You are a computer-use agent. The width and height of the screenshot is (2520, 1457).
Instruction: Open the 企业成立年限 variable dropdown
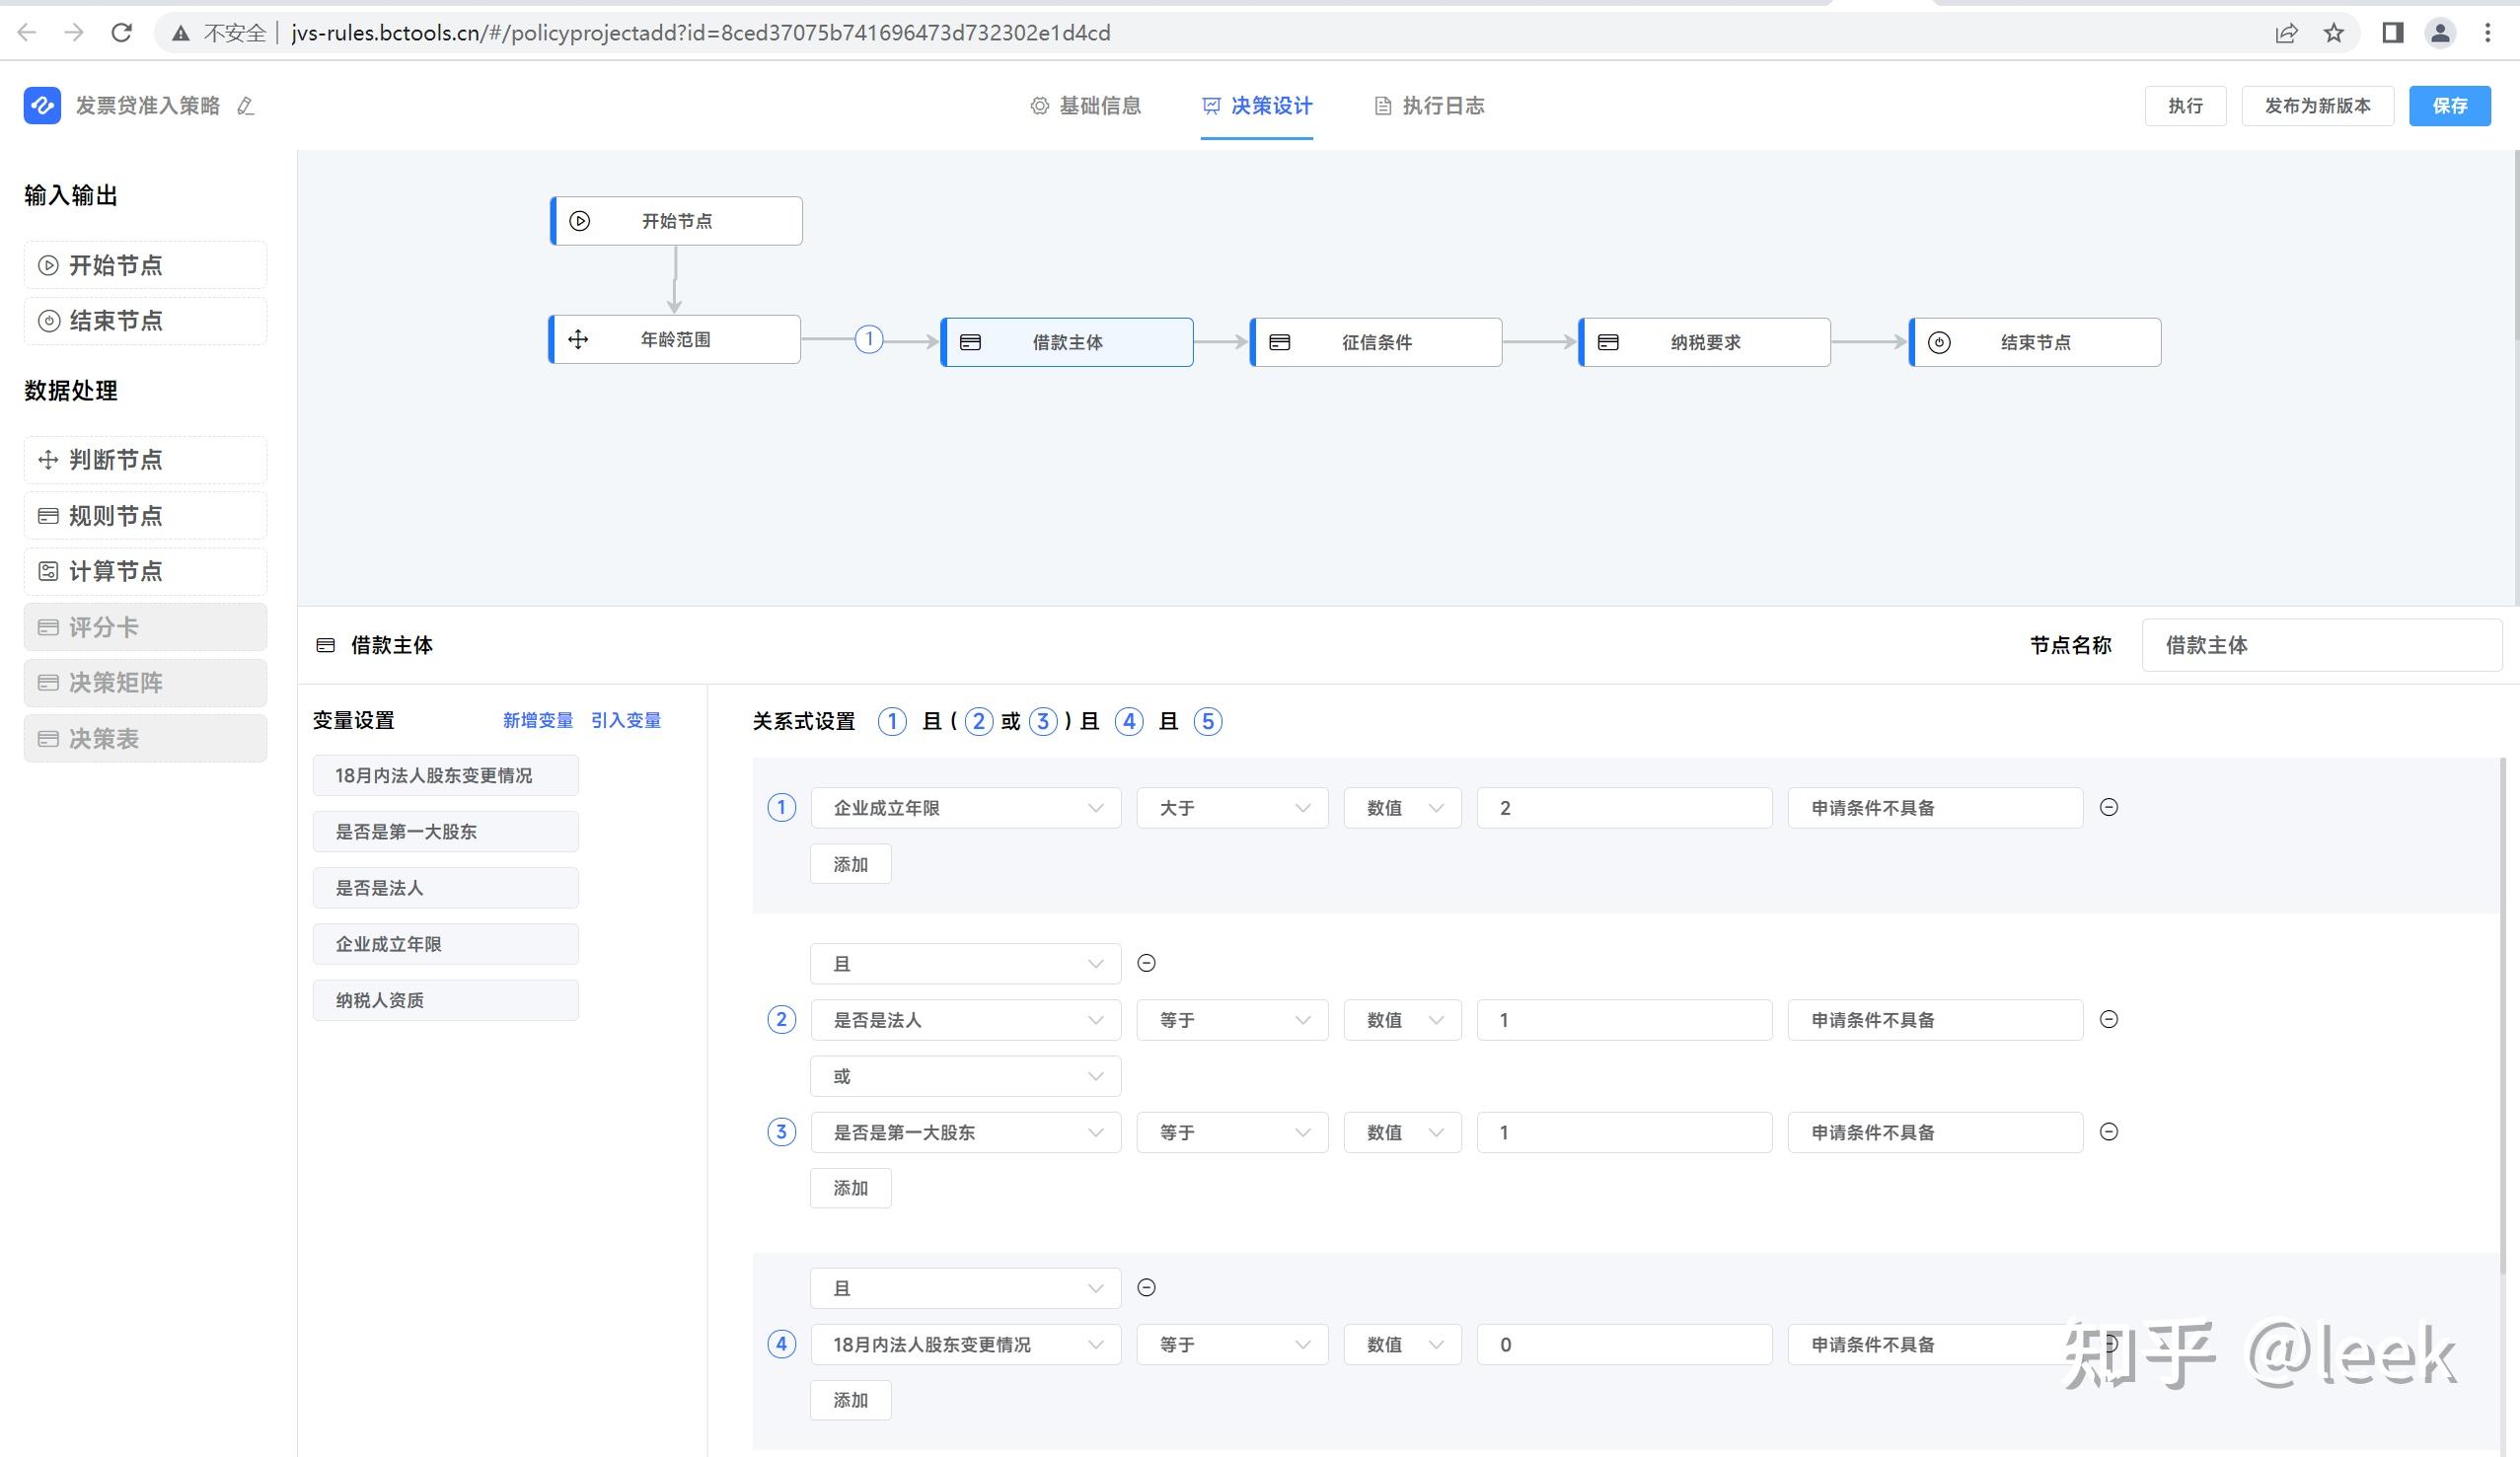965,808
